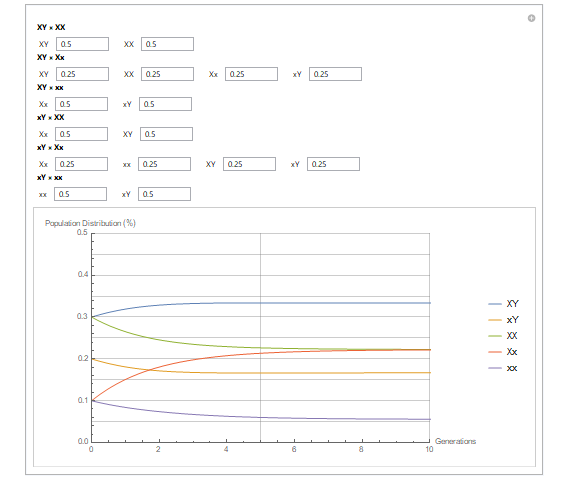The width and height of the screenshot is (570, 480).
Task: Click the XY input field under XY × XX
Action: pyautogui.click(x=82, y=44)
